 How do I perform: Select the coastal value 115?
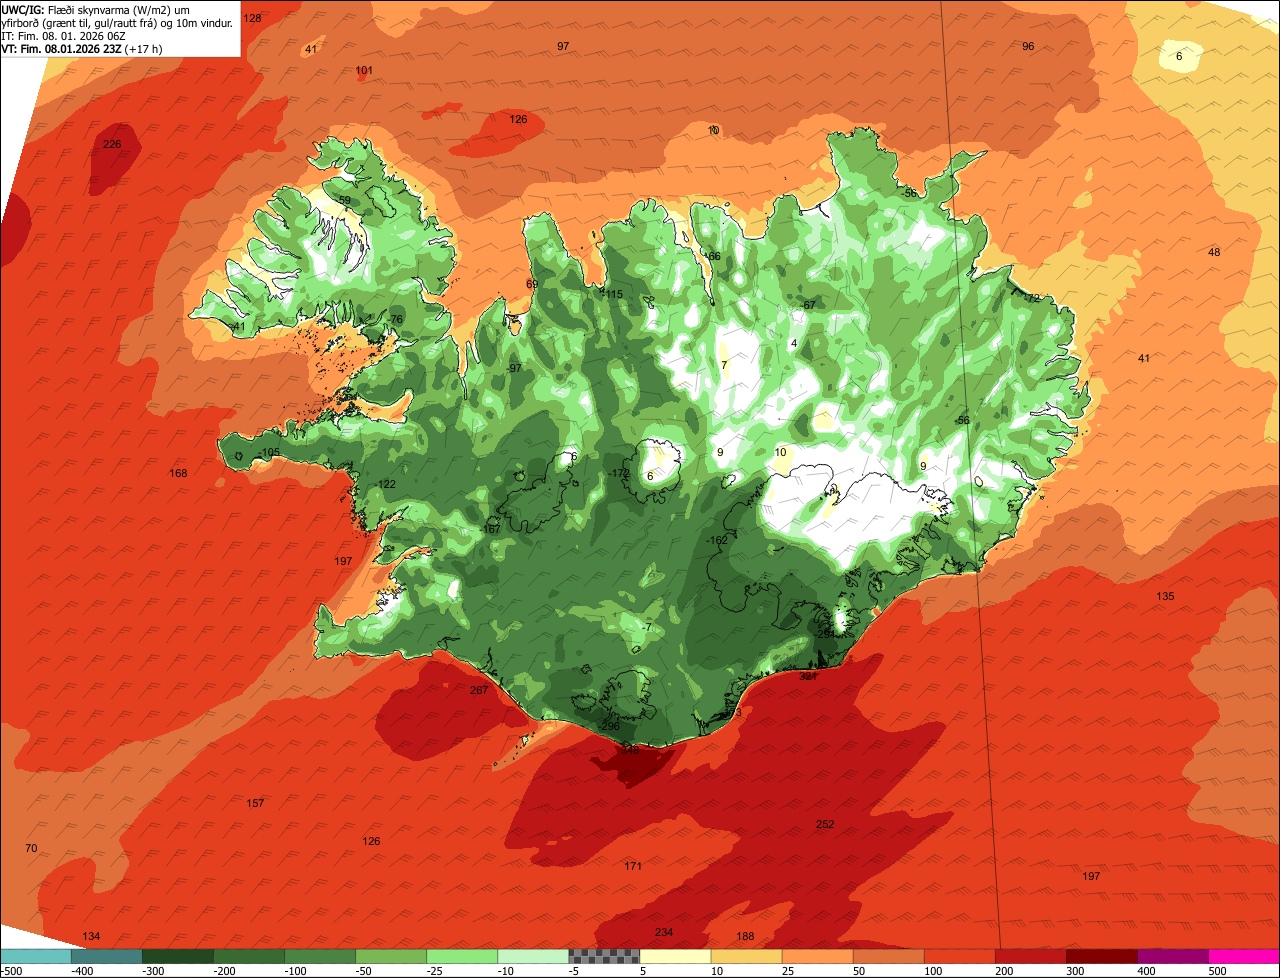tap(613, 294)
